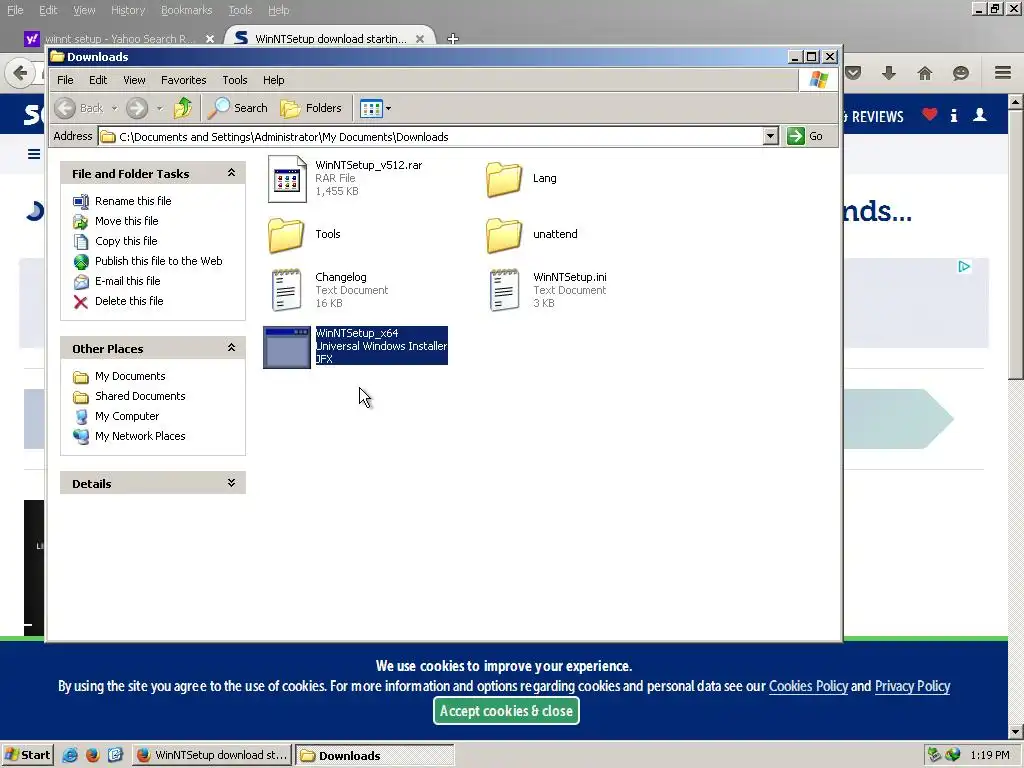Expand the Details panel

tap(231, 483)
